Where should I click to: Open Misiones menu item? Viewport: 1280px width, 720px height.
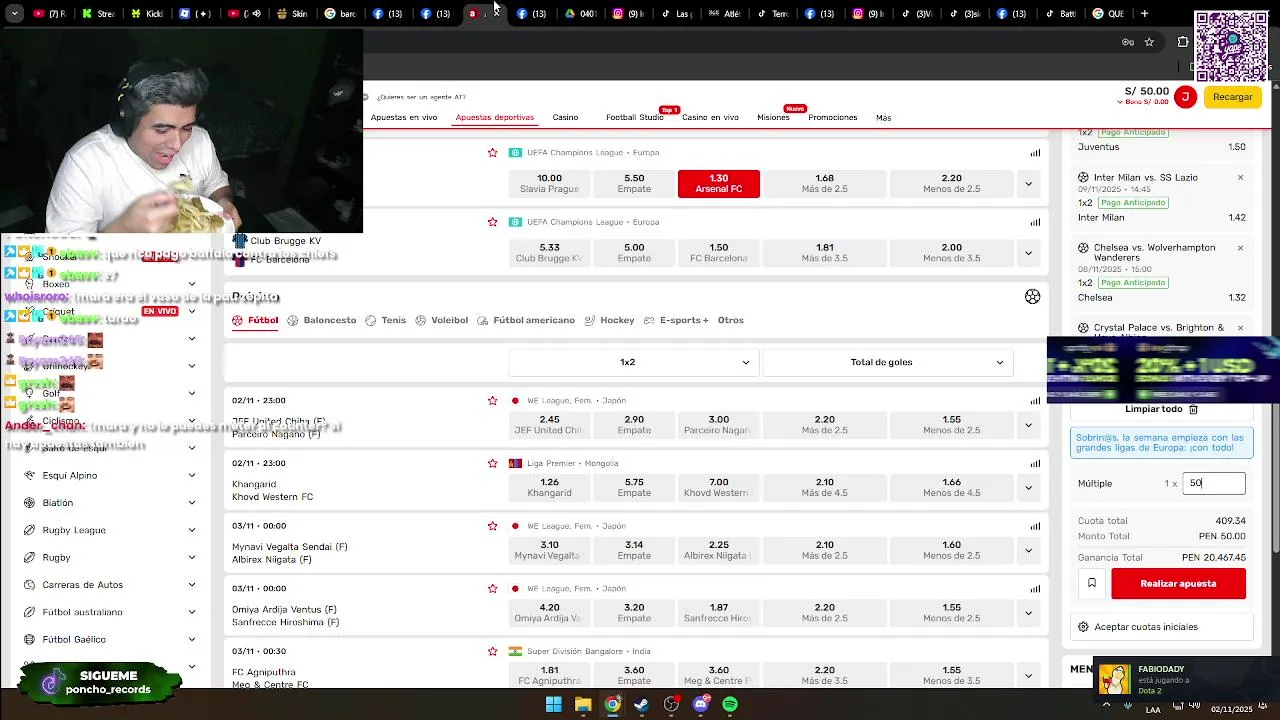(773, 117)
